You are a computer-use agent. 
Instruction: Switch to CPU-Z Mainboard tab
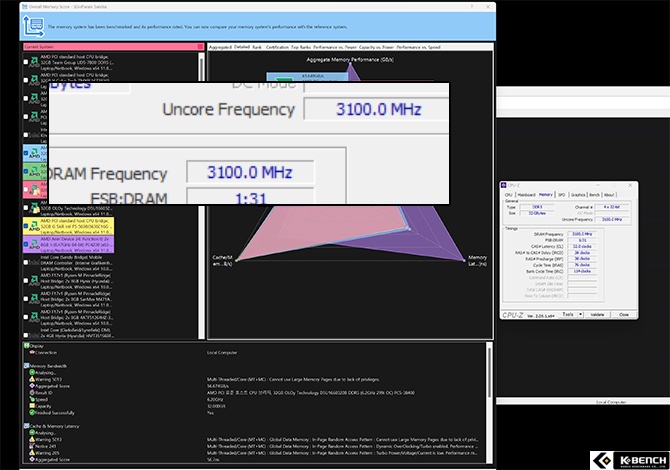tap(526, 195)
